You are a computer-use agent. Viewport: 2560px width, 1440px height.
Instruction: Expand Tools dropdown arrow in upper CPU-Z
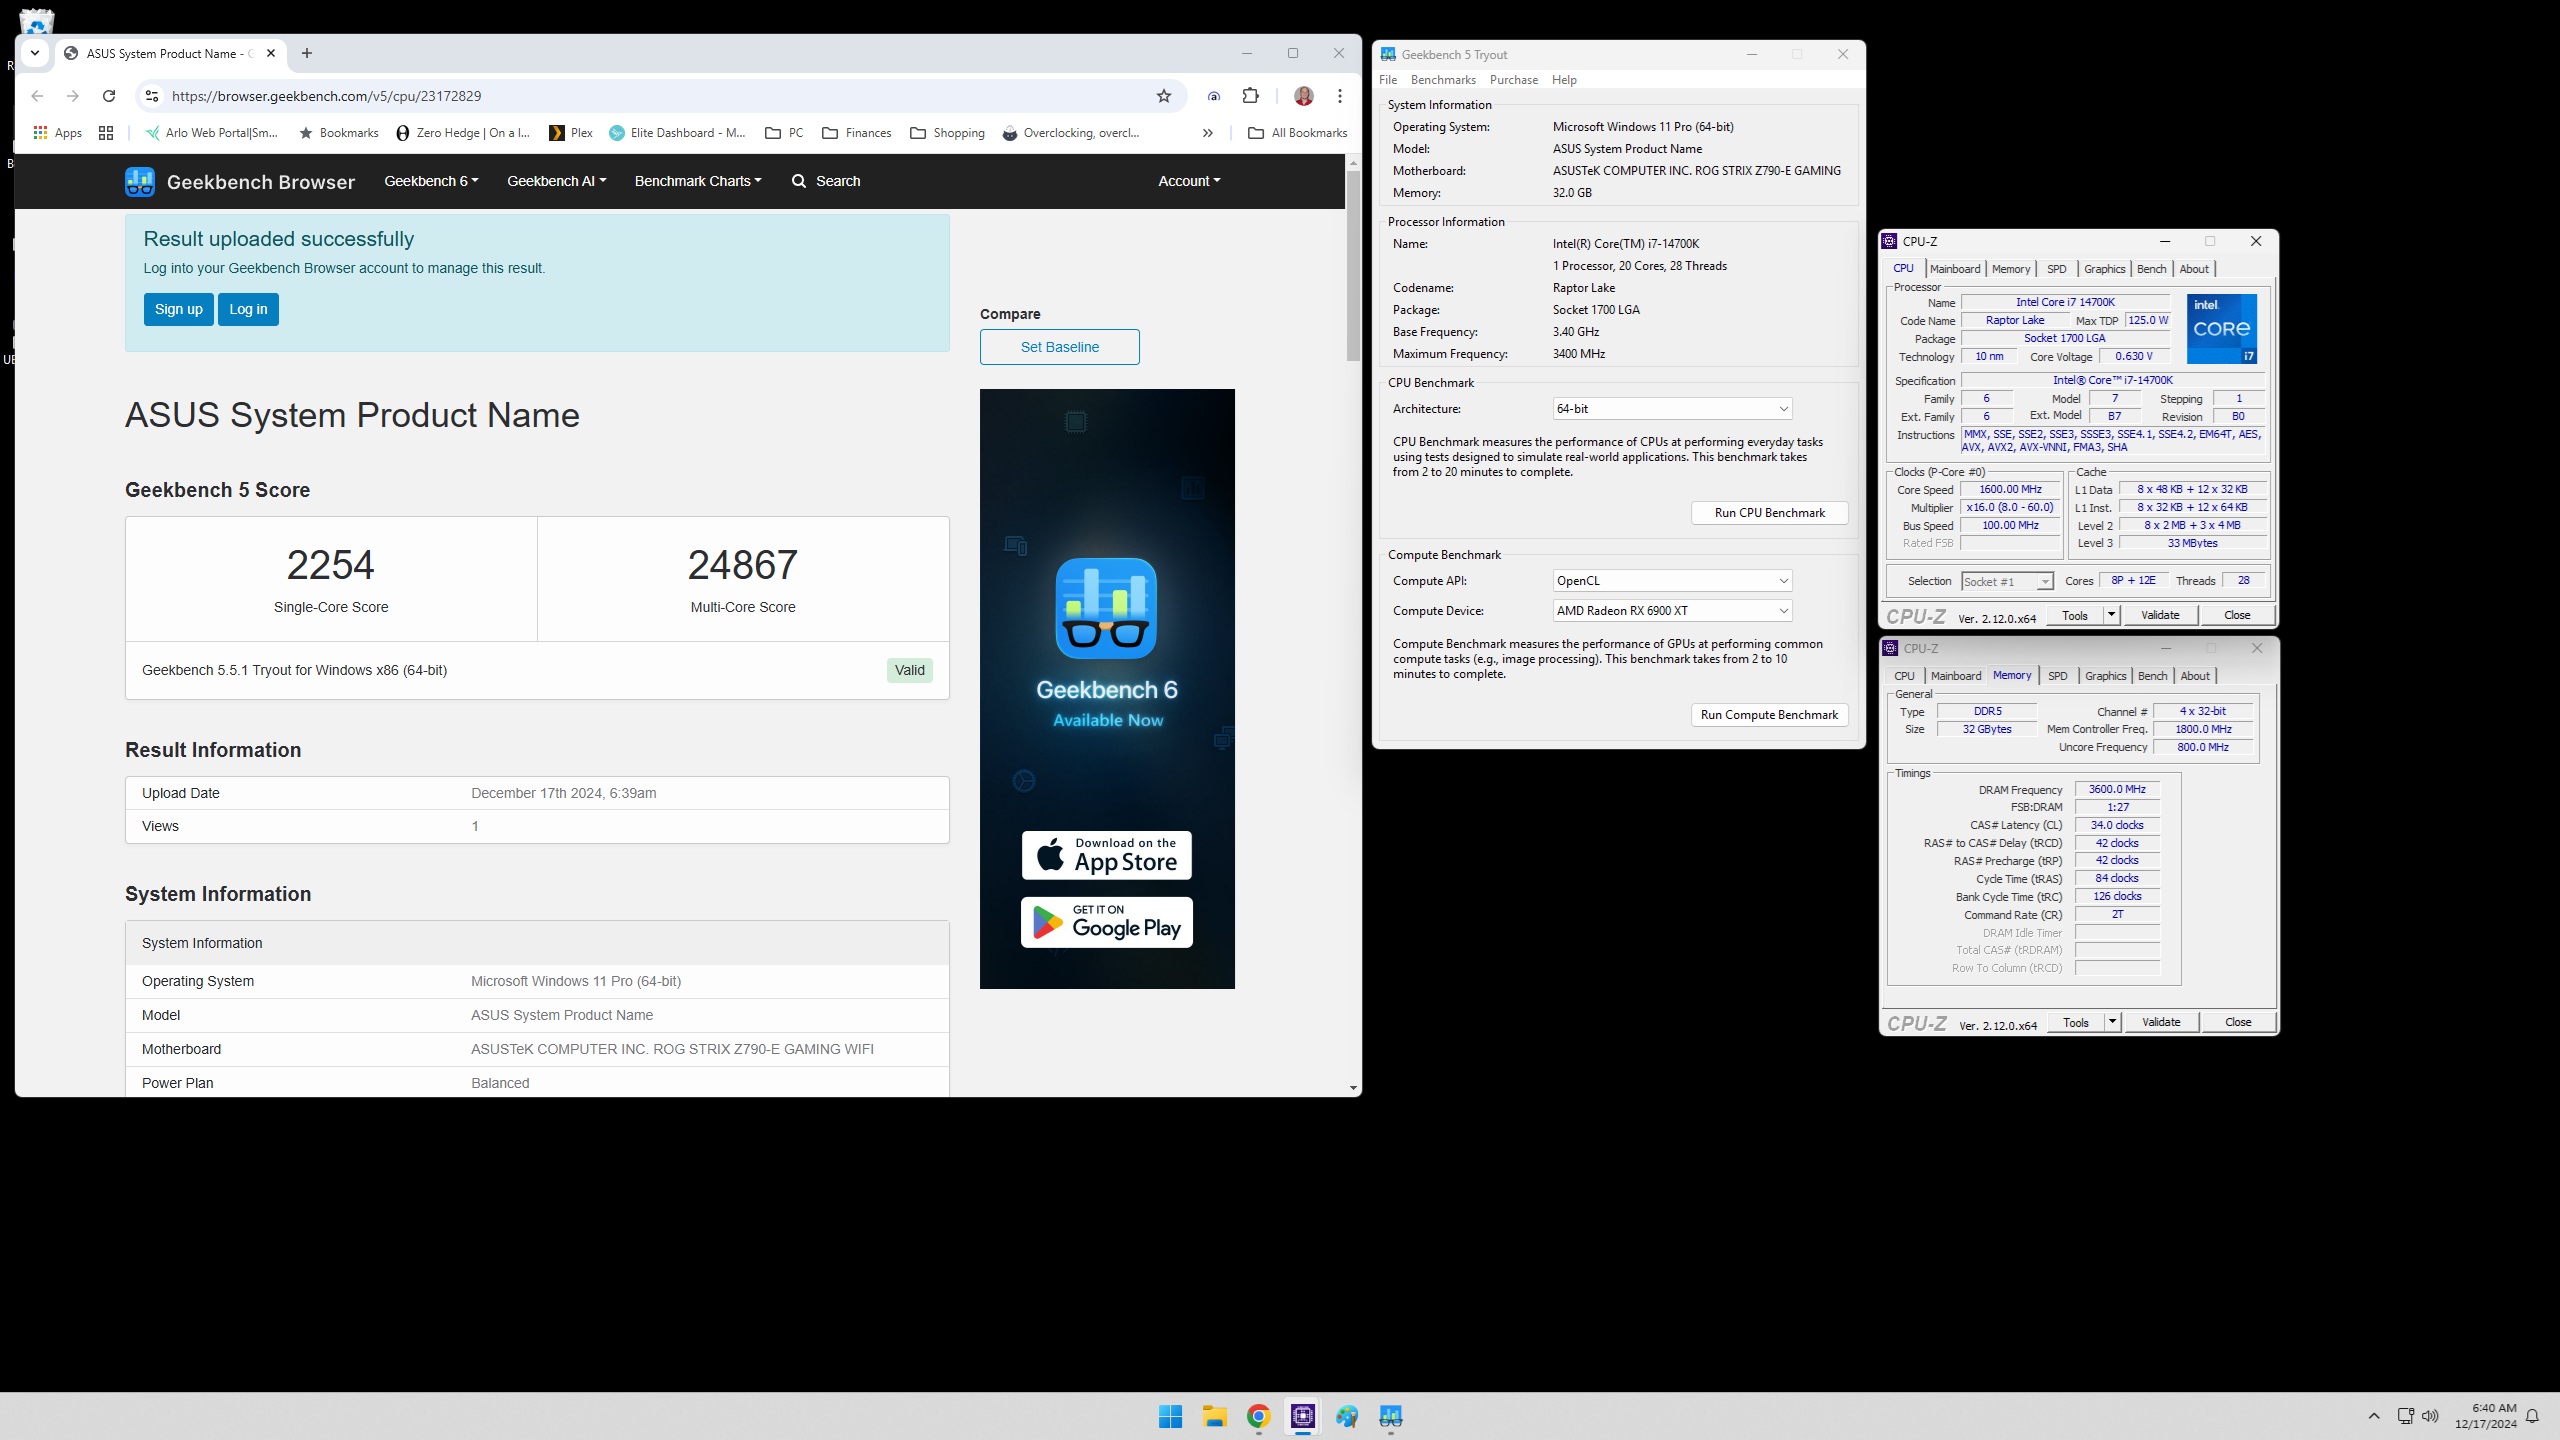click(2111, 615)
